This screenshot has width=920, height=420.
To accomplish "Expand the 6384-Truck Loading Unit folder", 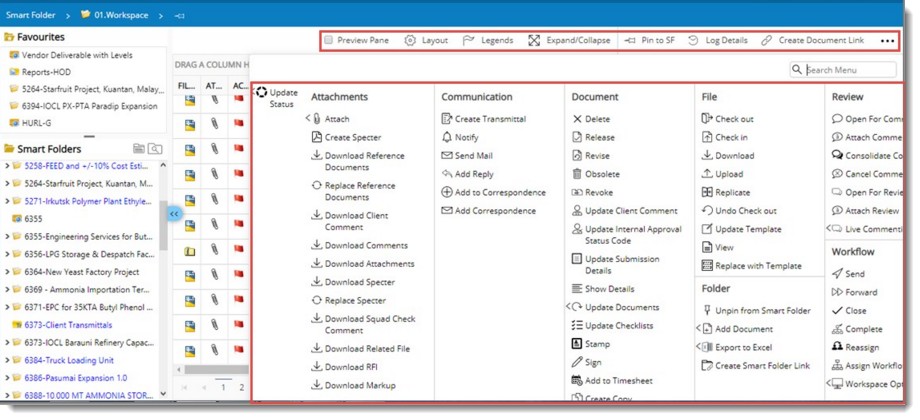I will point(8,361).
